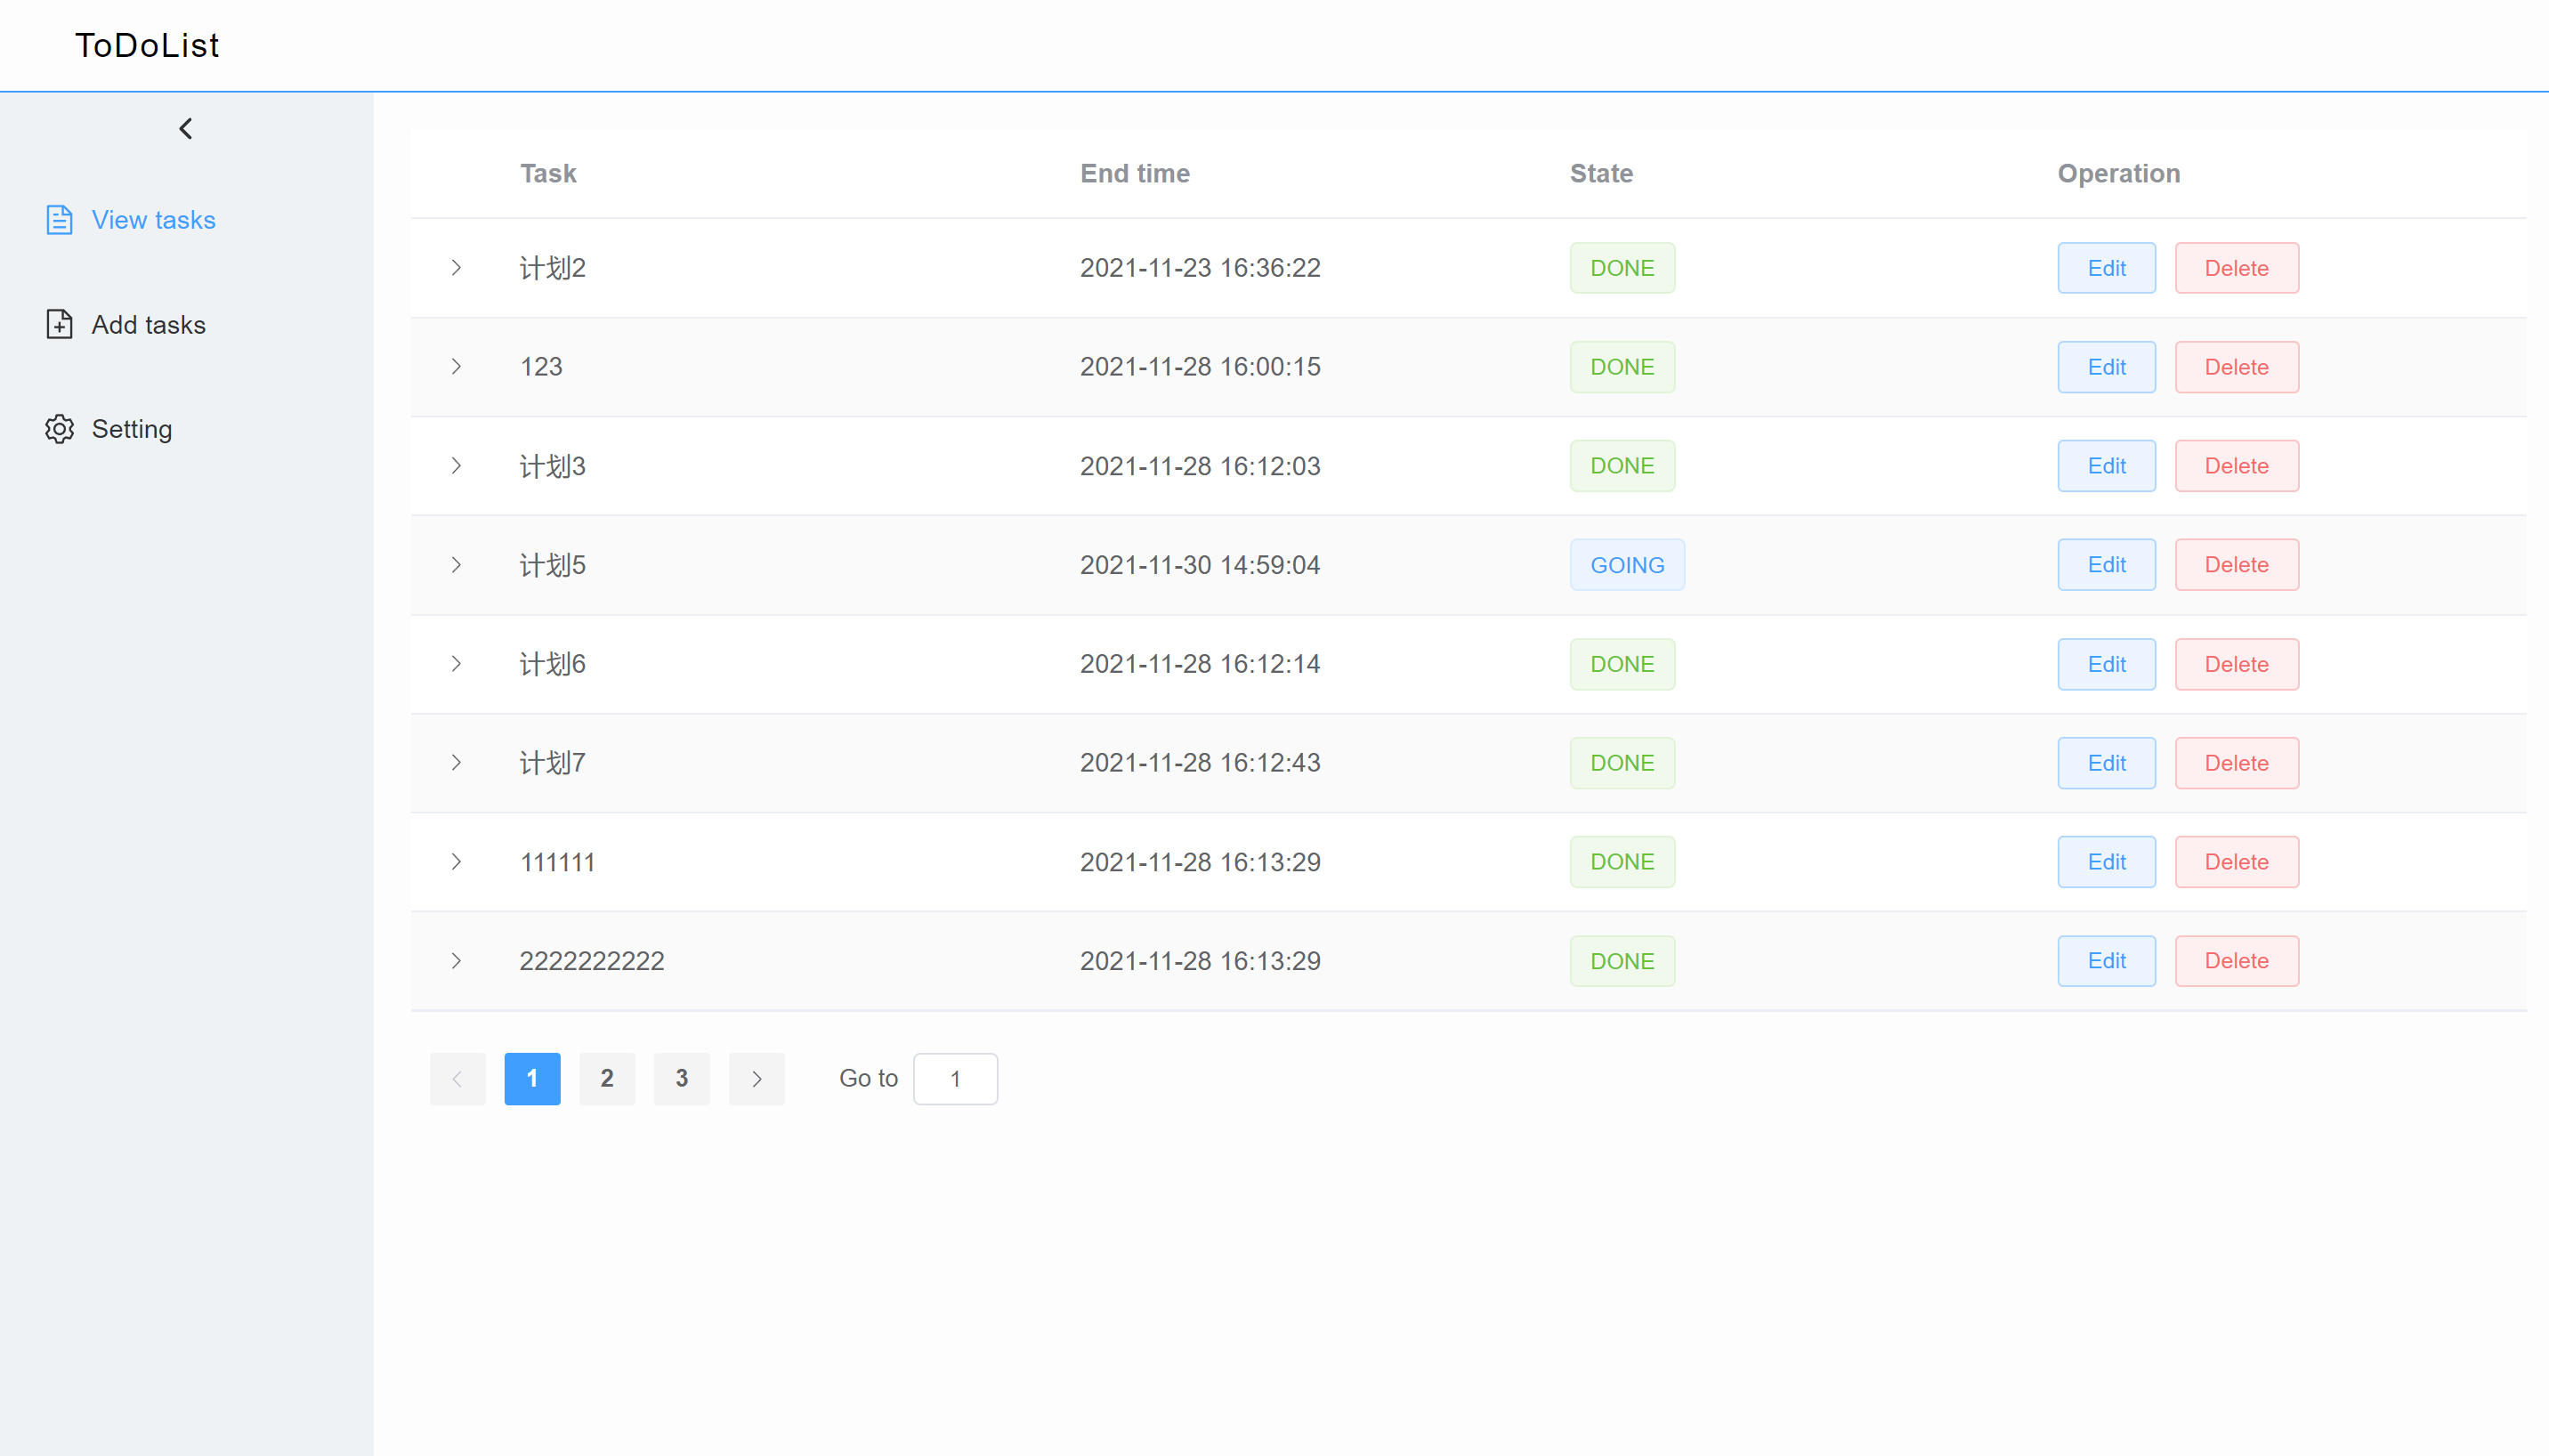The width and height of the screenshot is (2549, 1456).
Task: Open page 3 of tasks
Action: (681, 1078)
